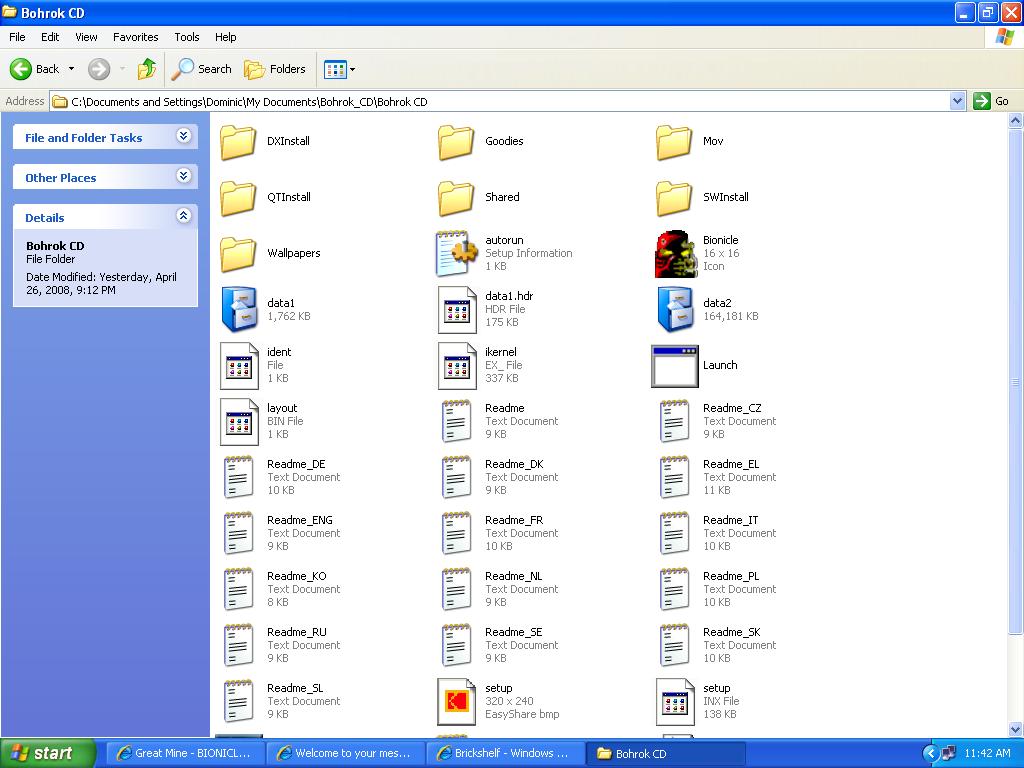The height and width of the screenshot is (768, 1024).
Task: Click the Folders toolbar button
Action: coord(276,69)
